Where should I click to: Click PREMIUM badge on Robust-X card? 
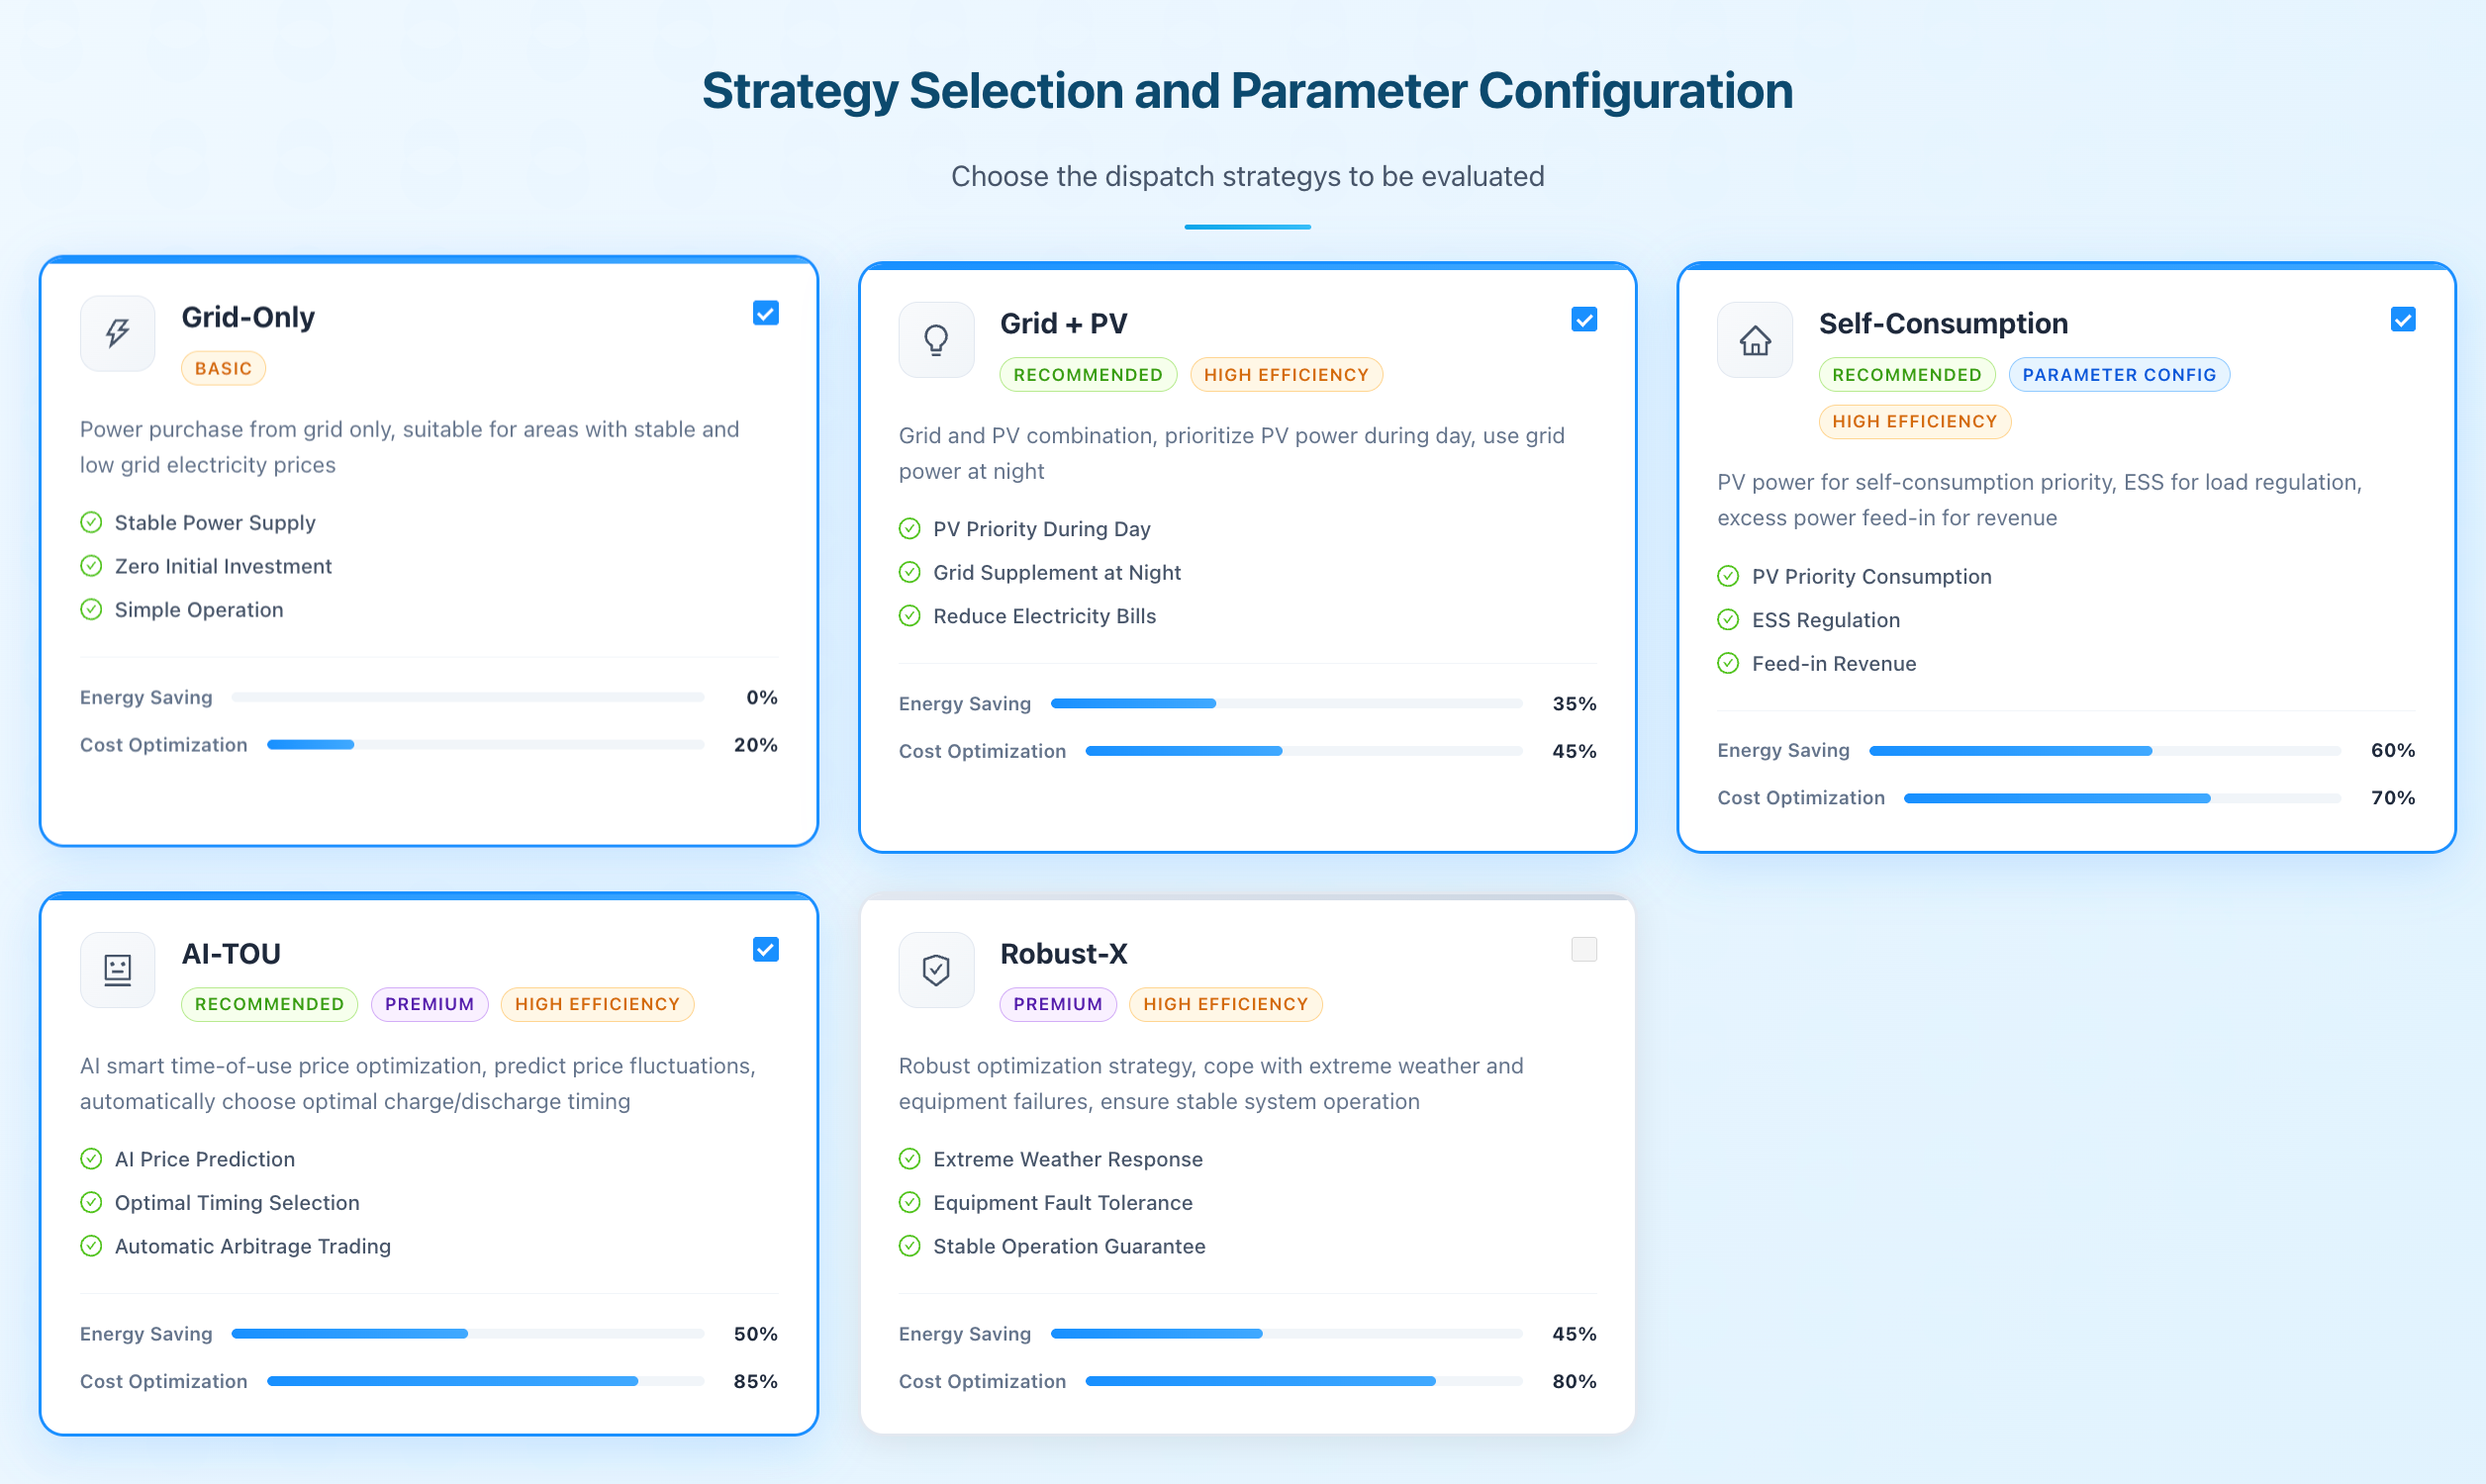coord(1058,1004)
